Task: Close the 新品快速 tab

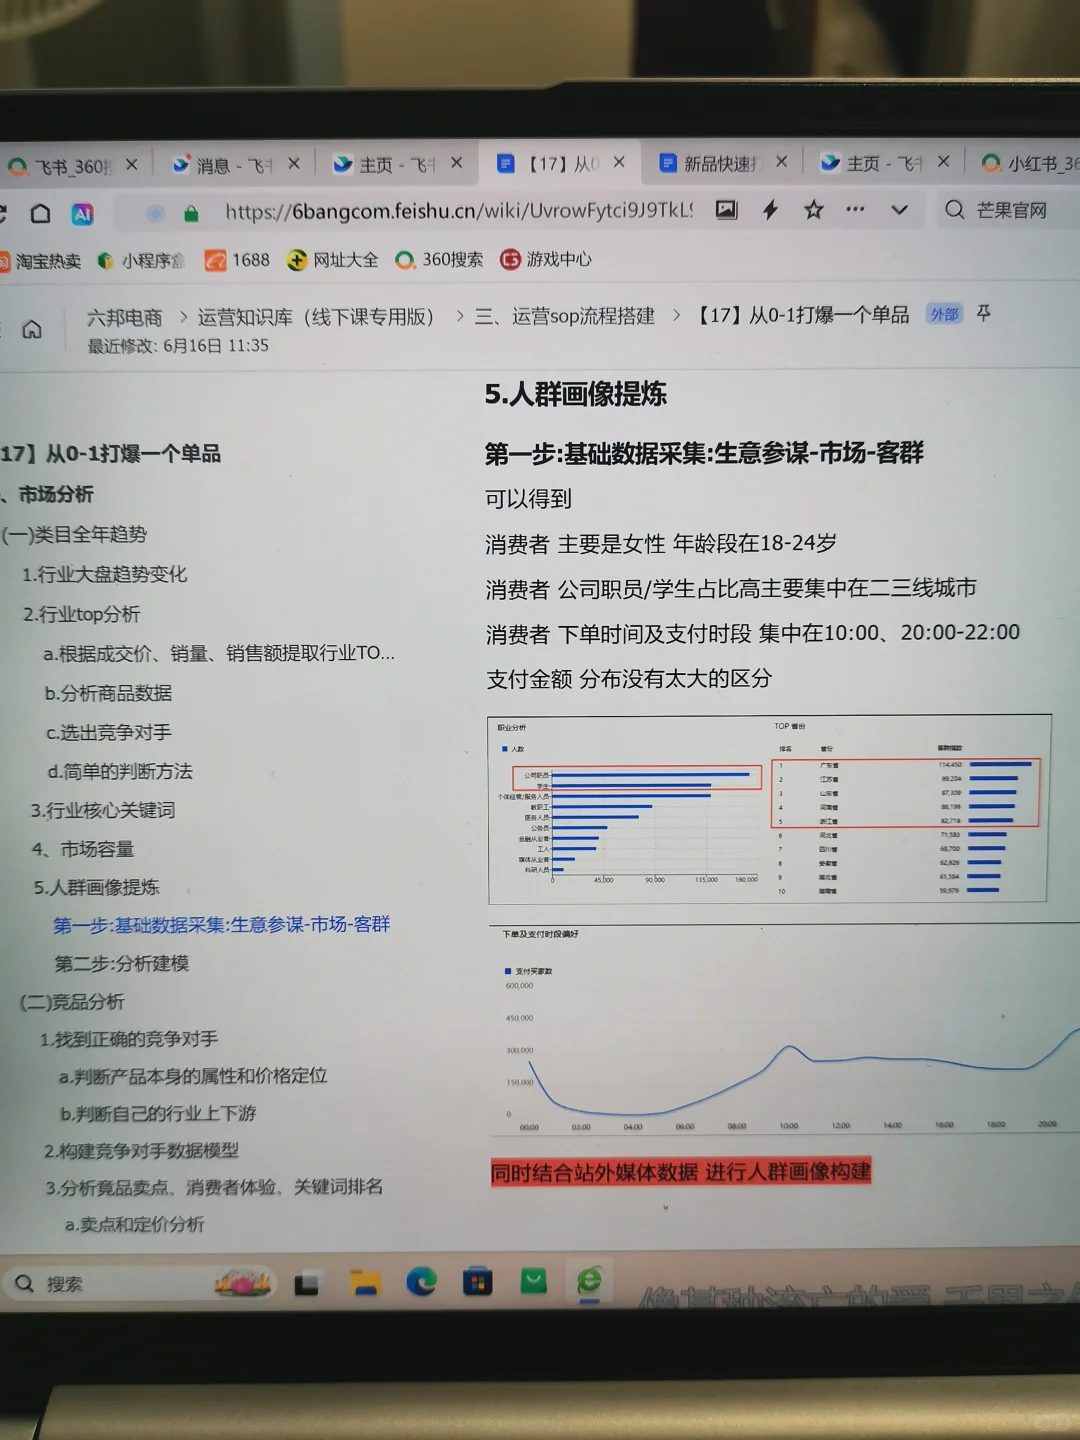Action: (781, 161)
